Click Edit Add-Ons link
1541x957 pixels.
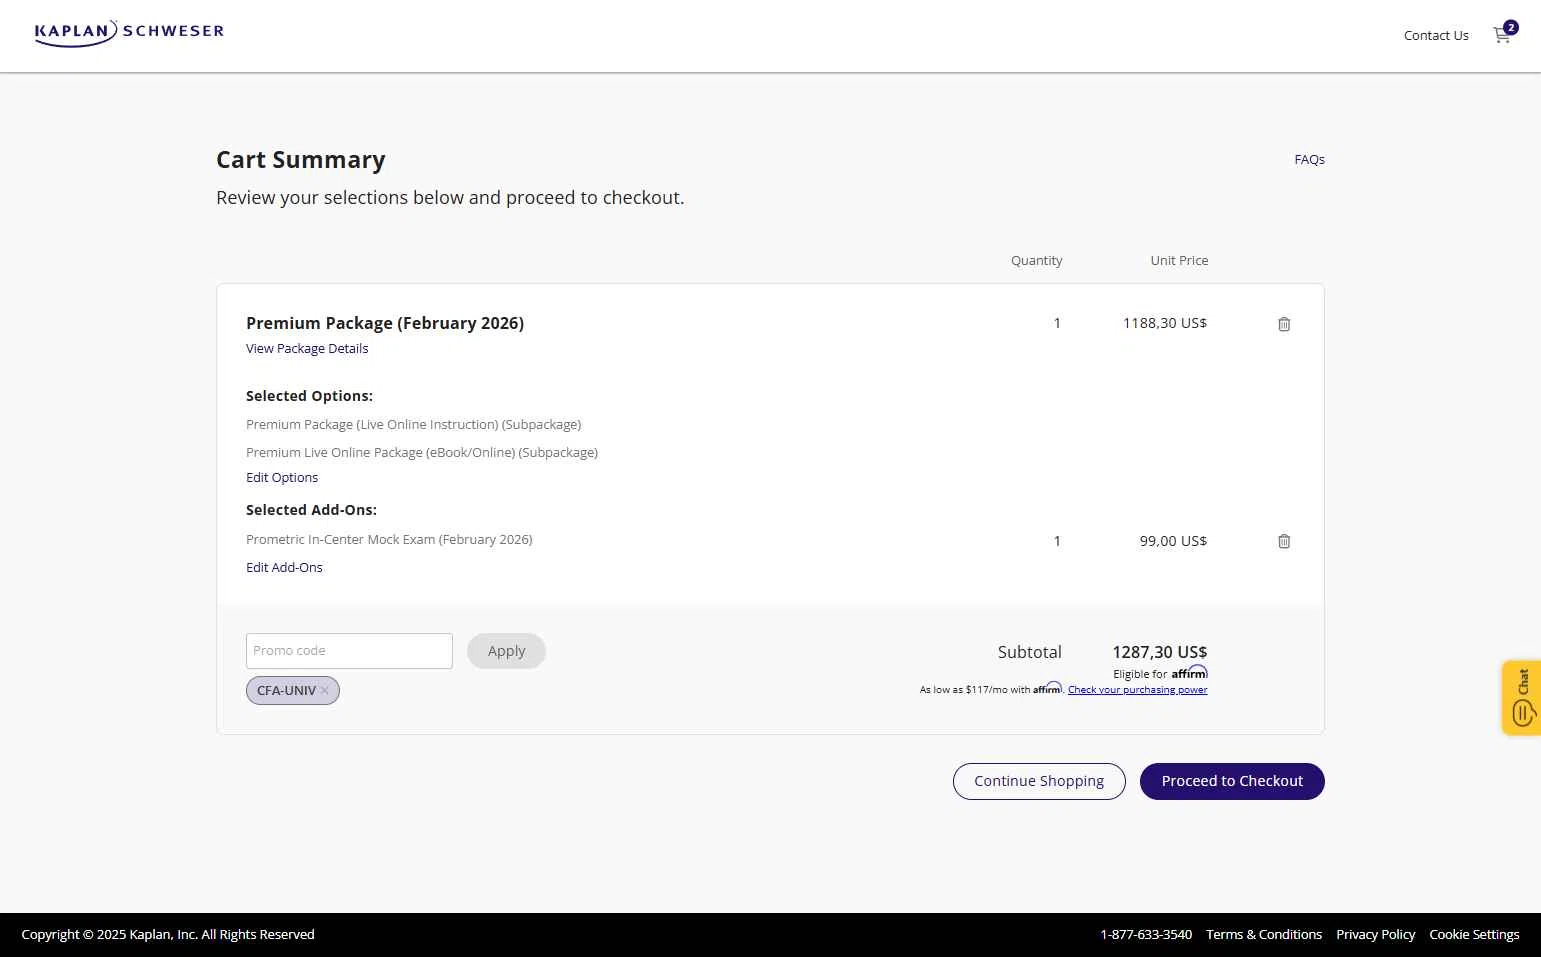click(284, 567)
